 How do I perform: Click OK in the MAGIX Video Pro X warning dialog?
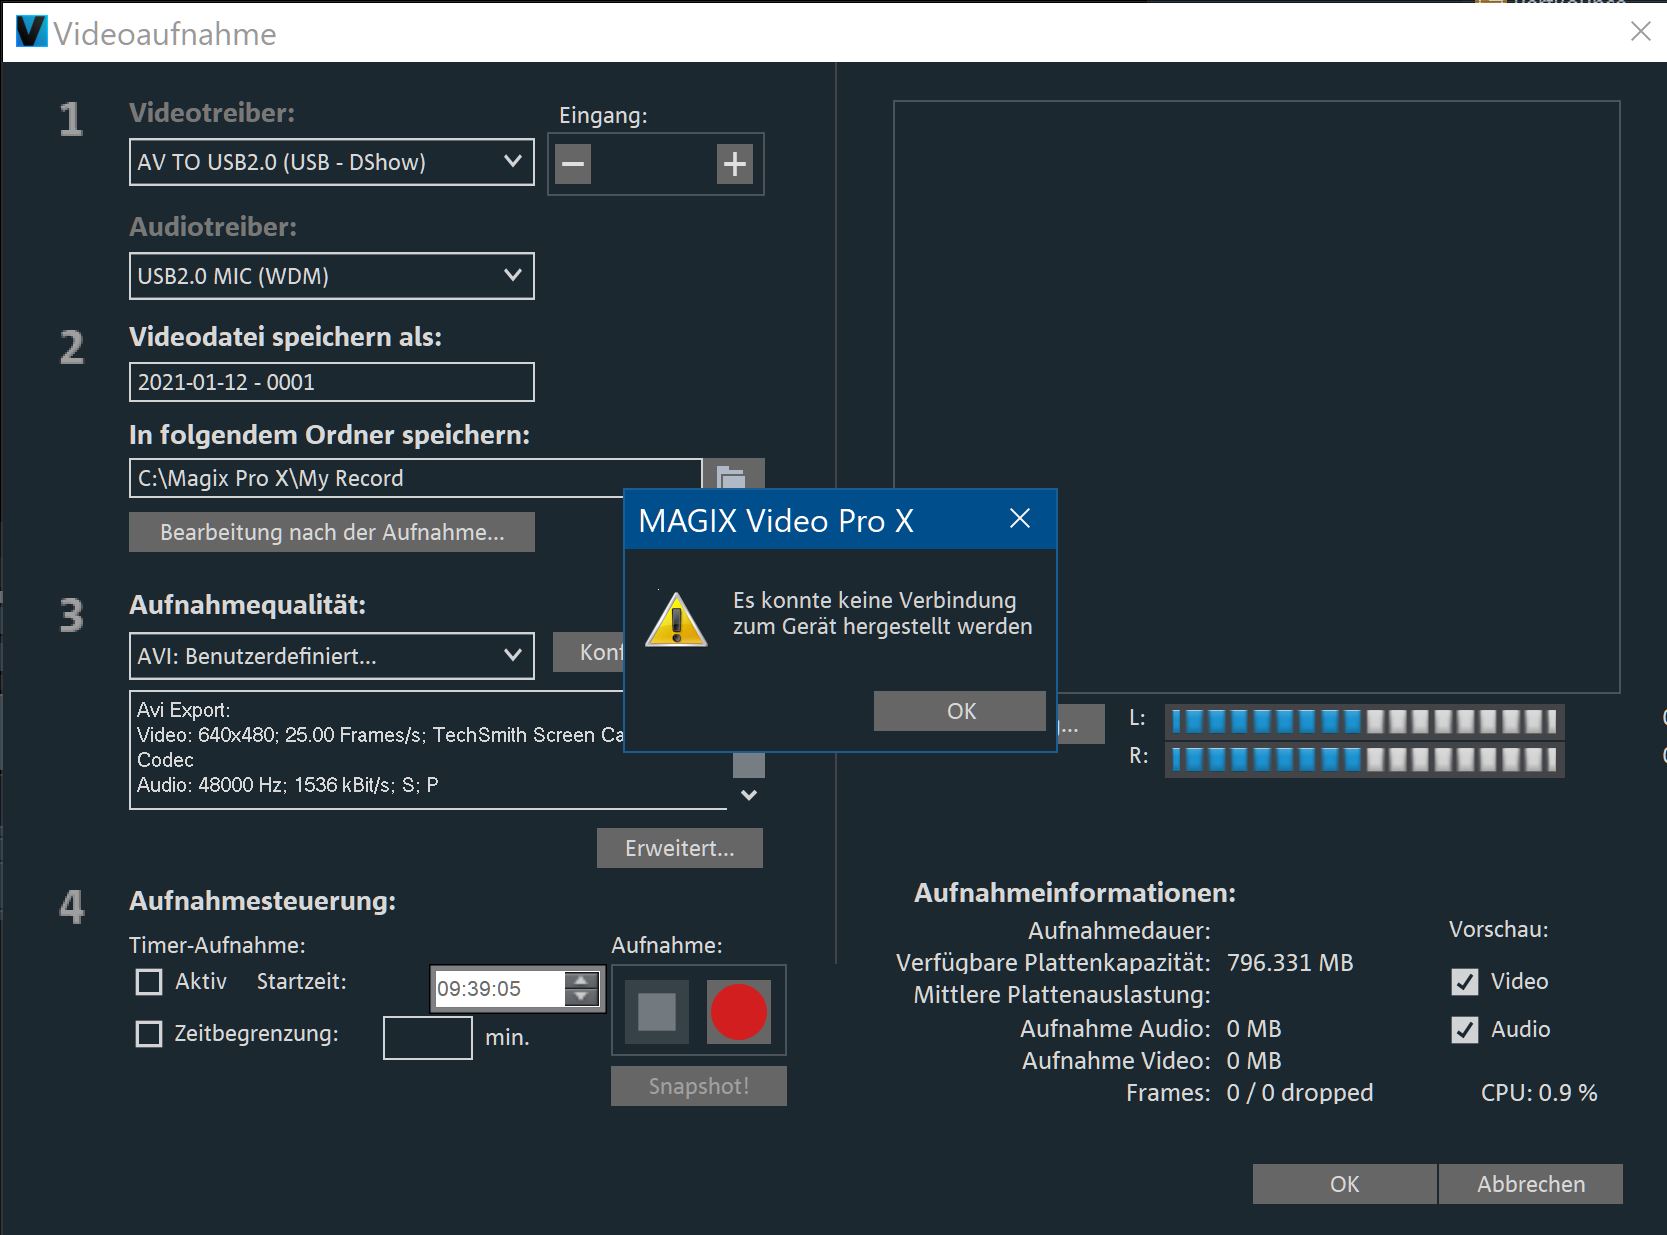coord(960,711)
